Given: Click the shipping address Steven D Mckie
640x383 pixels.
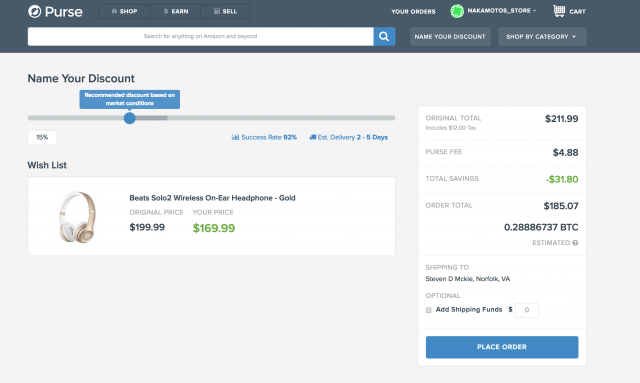Looking at the screenshot, I should pyautogui.click(x=468, y=279).
